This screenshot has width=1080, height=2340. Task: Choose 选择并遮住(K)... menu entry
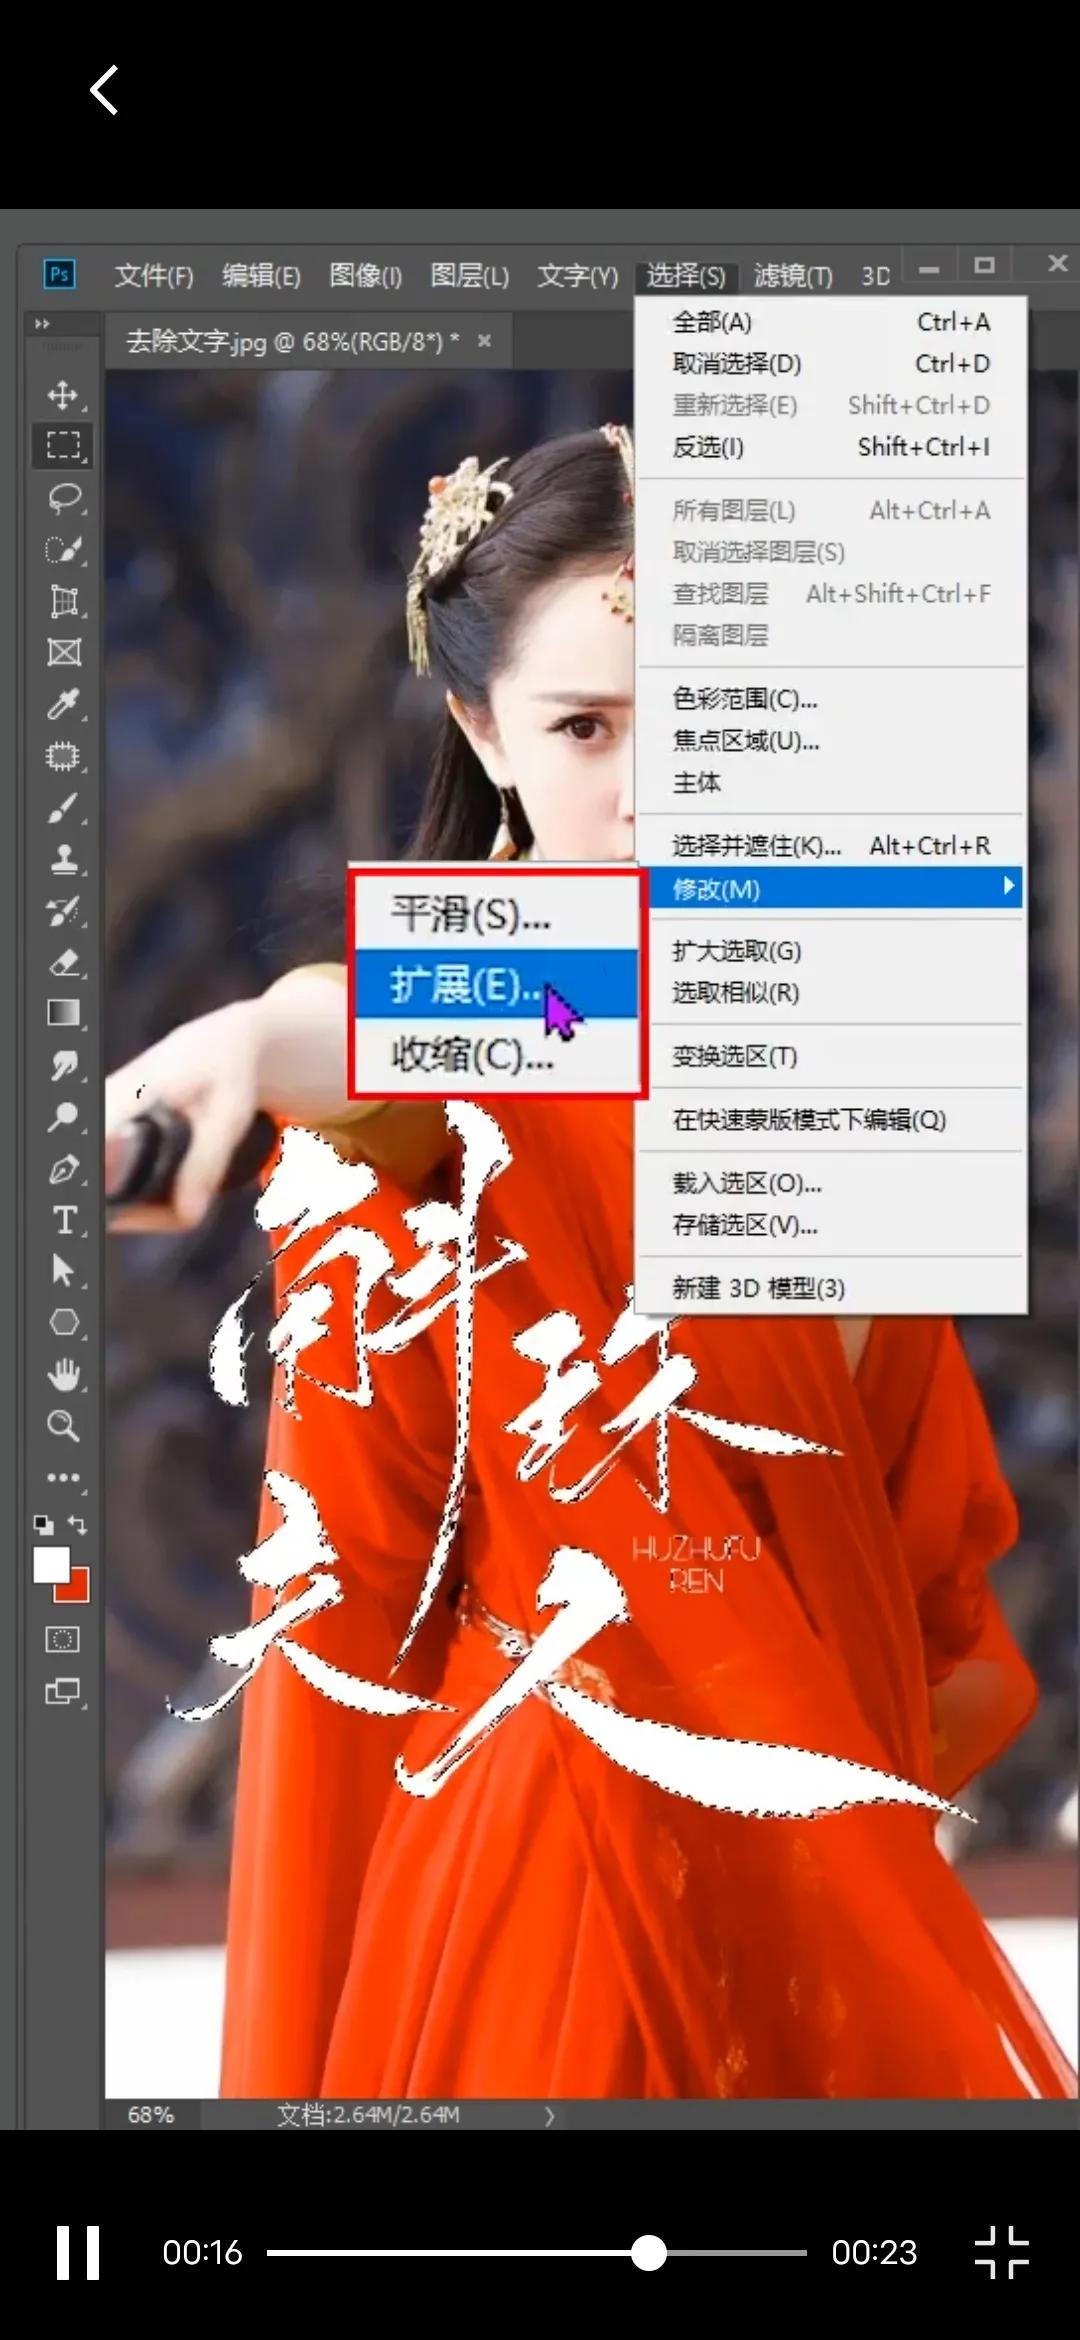click(831, 846)
